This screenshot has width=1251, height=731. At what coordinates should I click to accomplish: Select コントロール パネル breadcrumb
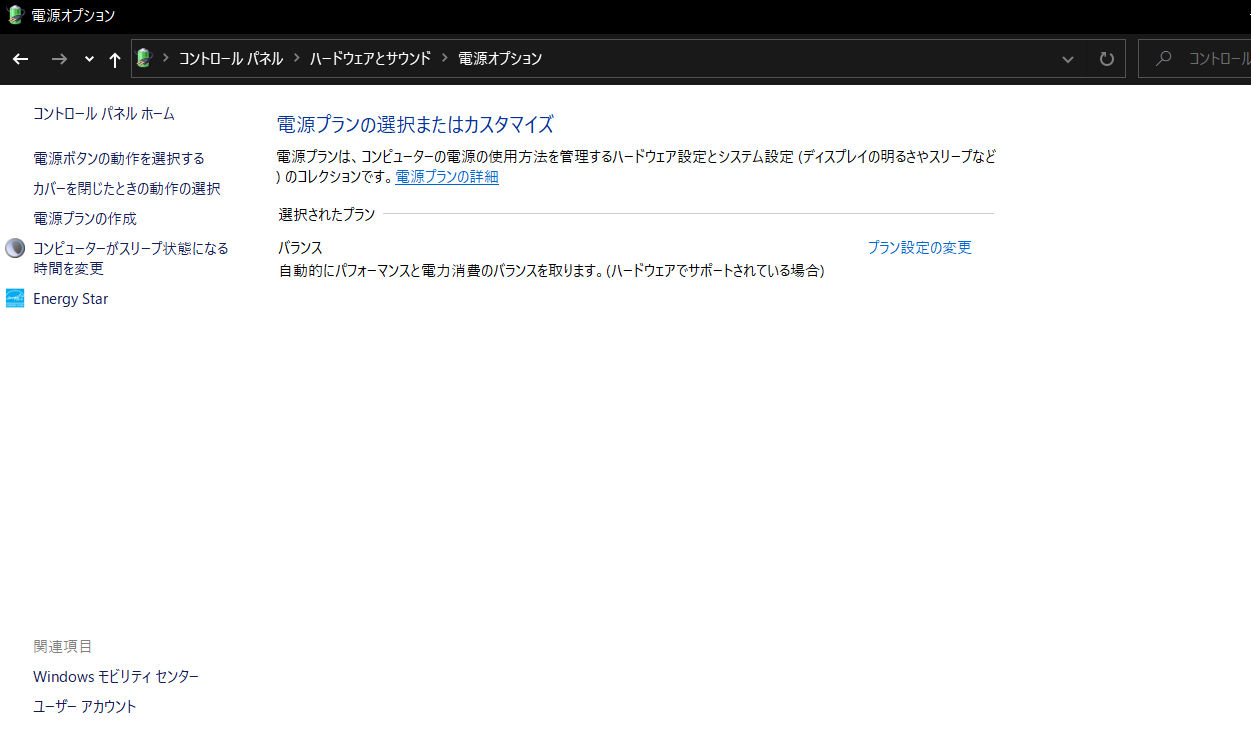(x=231, y=58)
